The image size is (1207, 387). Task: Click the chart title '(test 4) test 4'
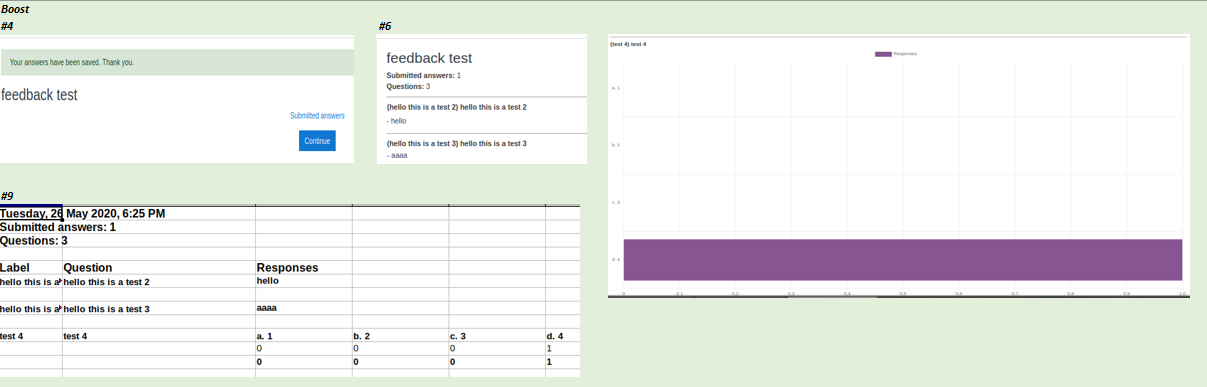point(628,44)
